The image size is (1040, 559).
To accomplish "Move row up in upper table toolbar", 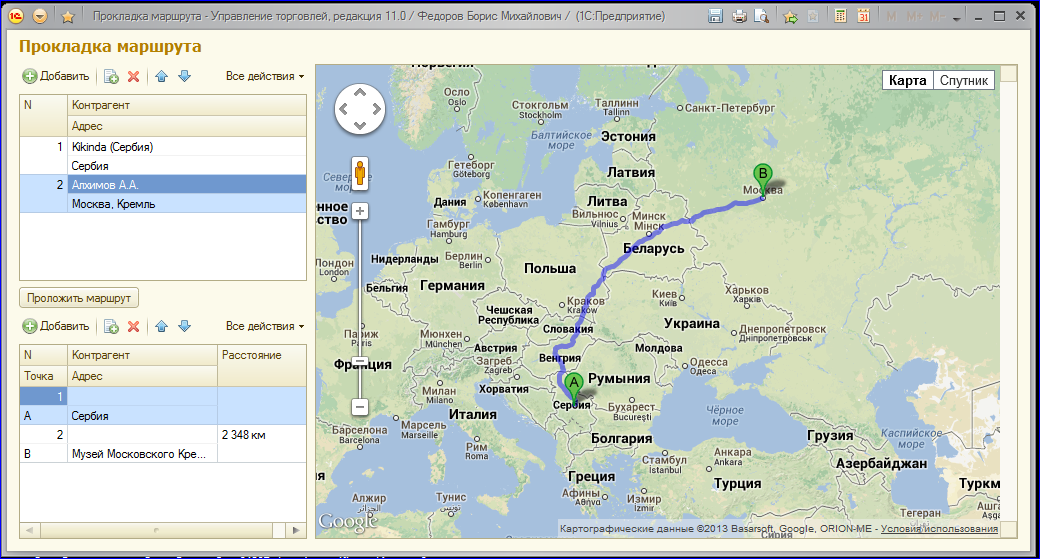I will click(161, 76).
